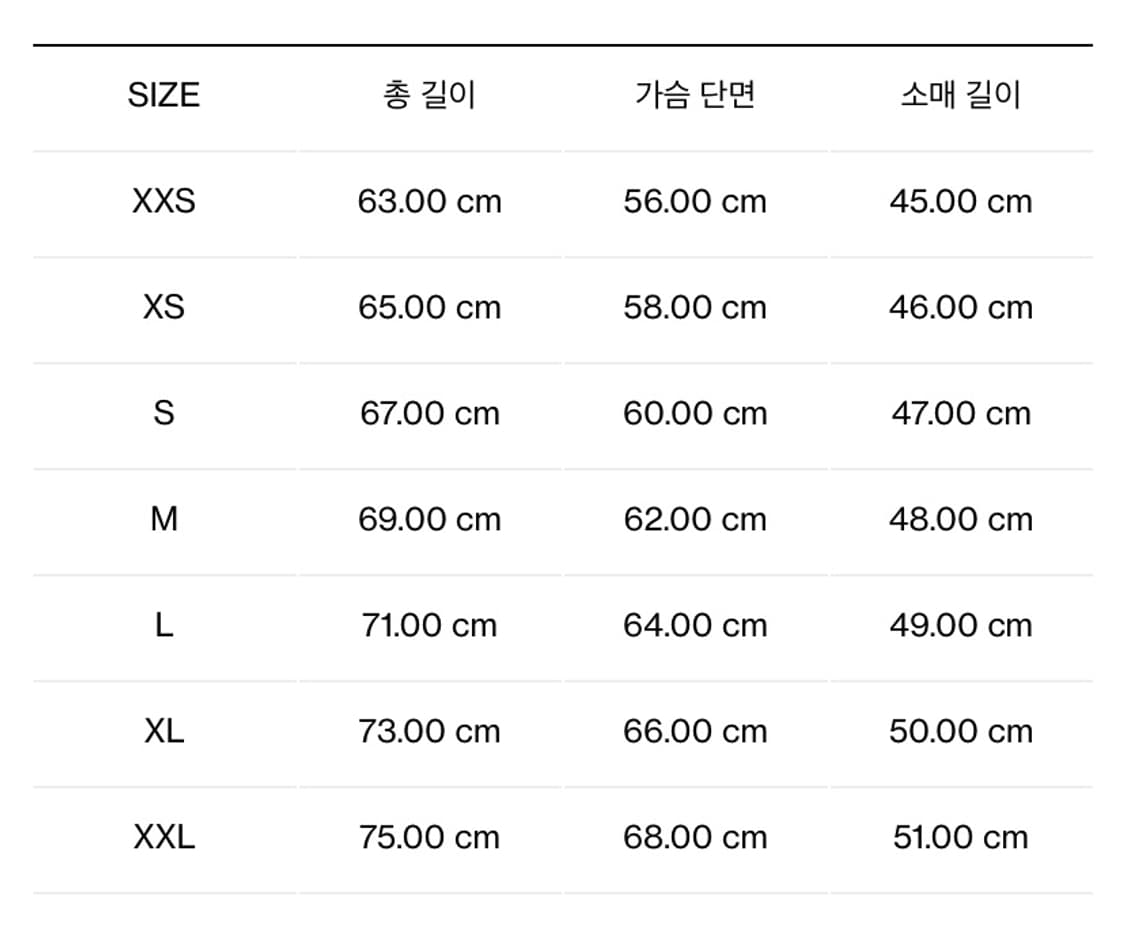Image resolution: width=1125 pixels, height=938 pixels.
Task: Click the 68.00 cm chest width cell
Action: [695, 837]
